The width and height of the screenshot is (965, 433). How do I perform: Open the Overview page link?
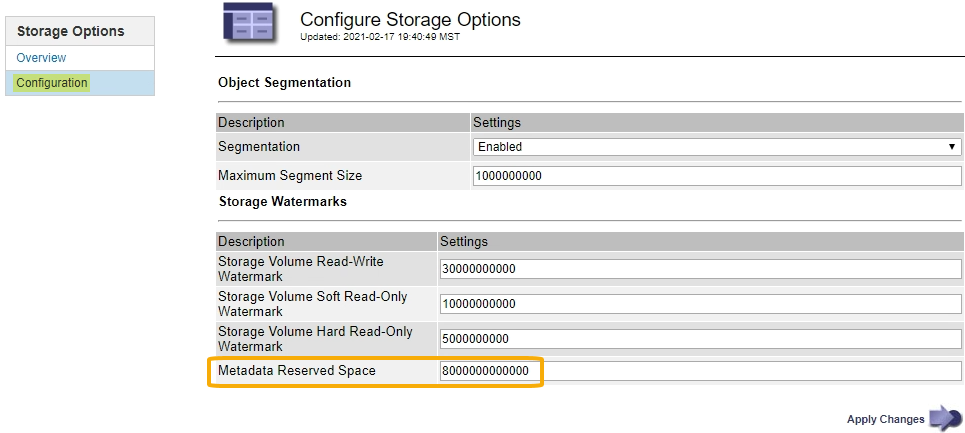pyautogui.click(x=41, y=58)
